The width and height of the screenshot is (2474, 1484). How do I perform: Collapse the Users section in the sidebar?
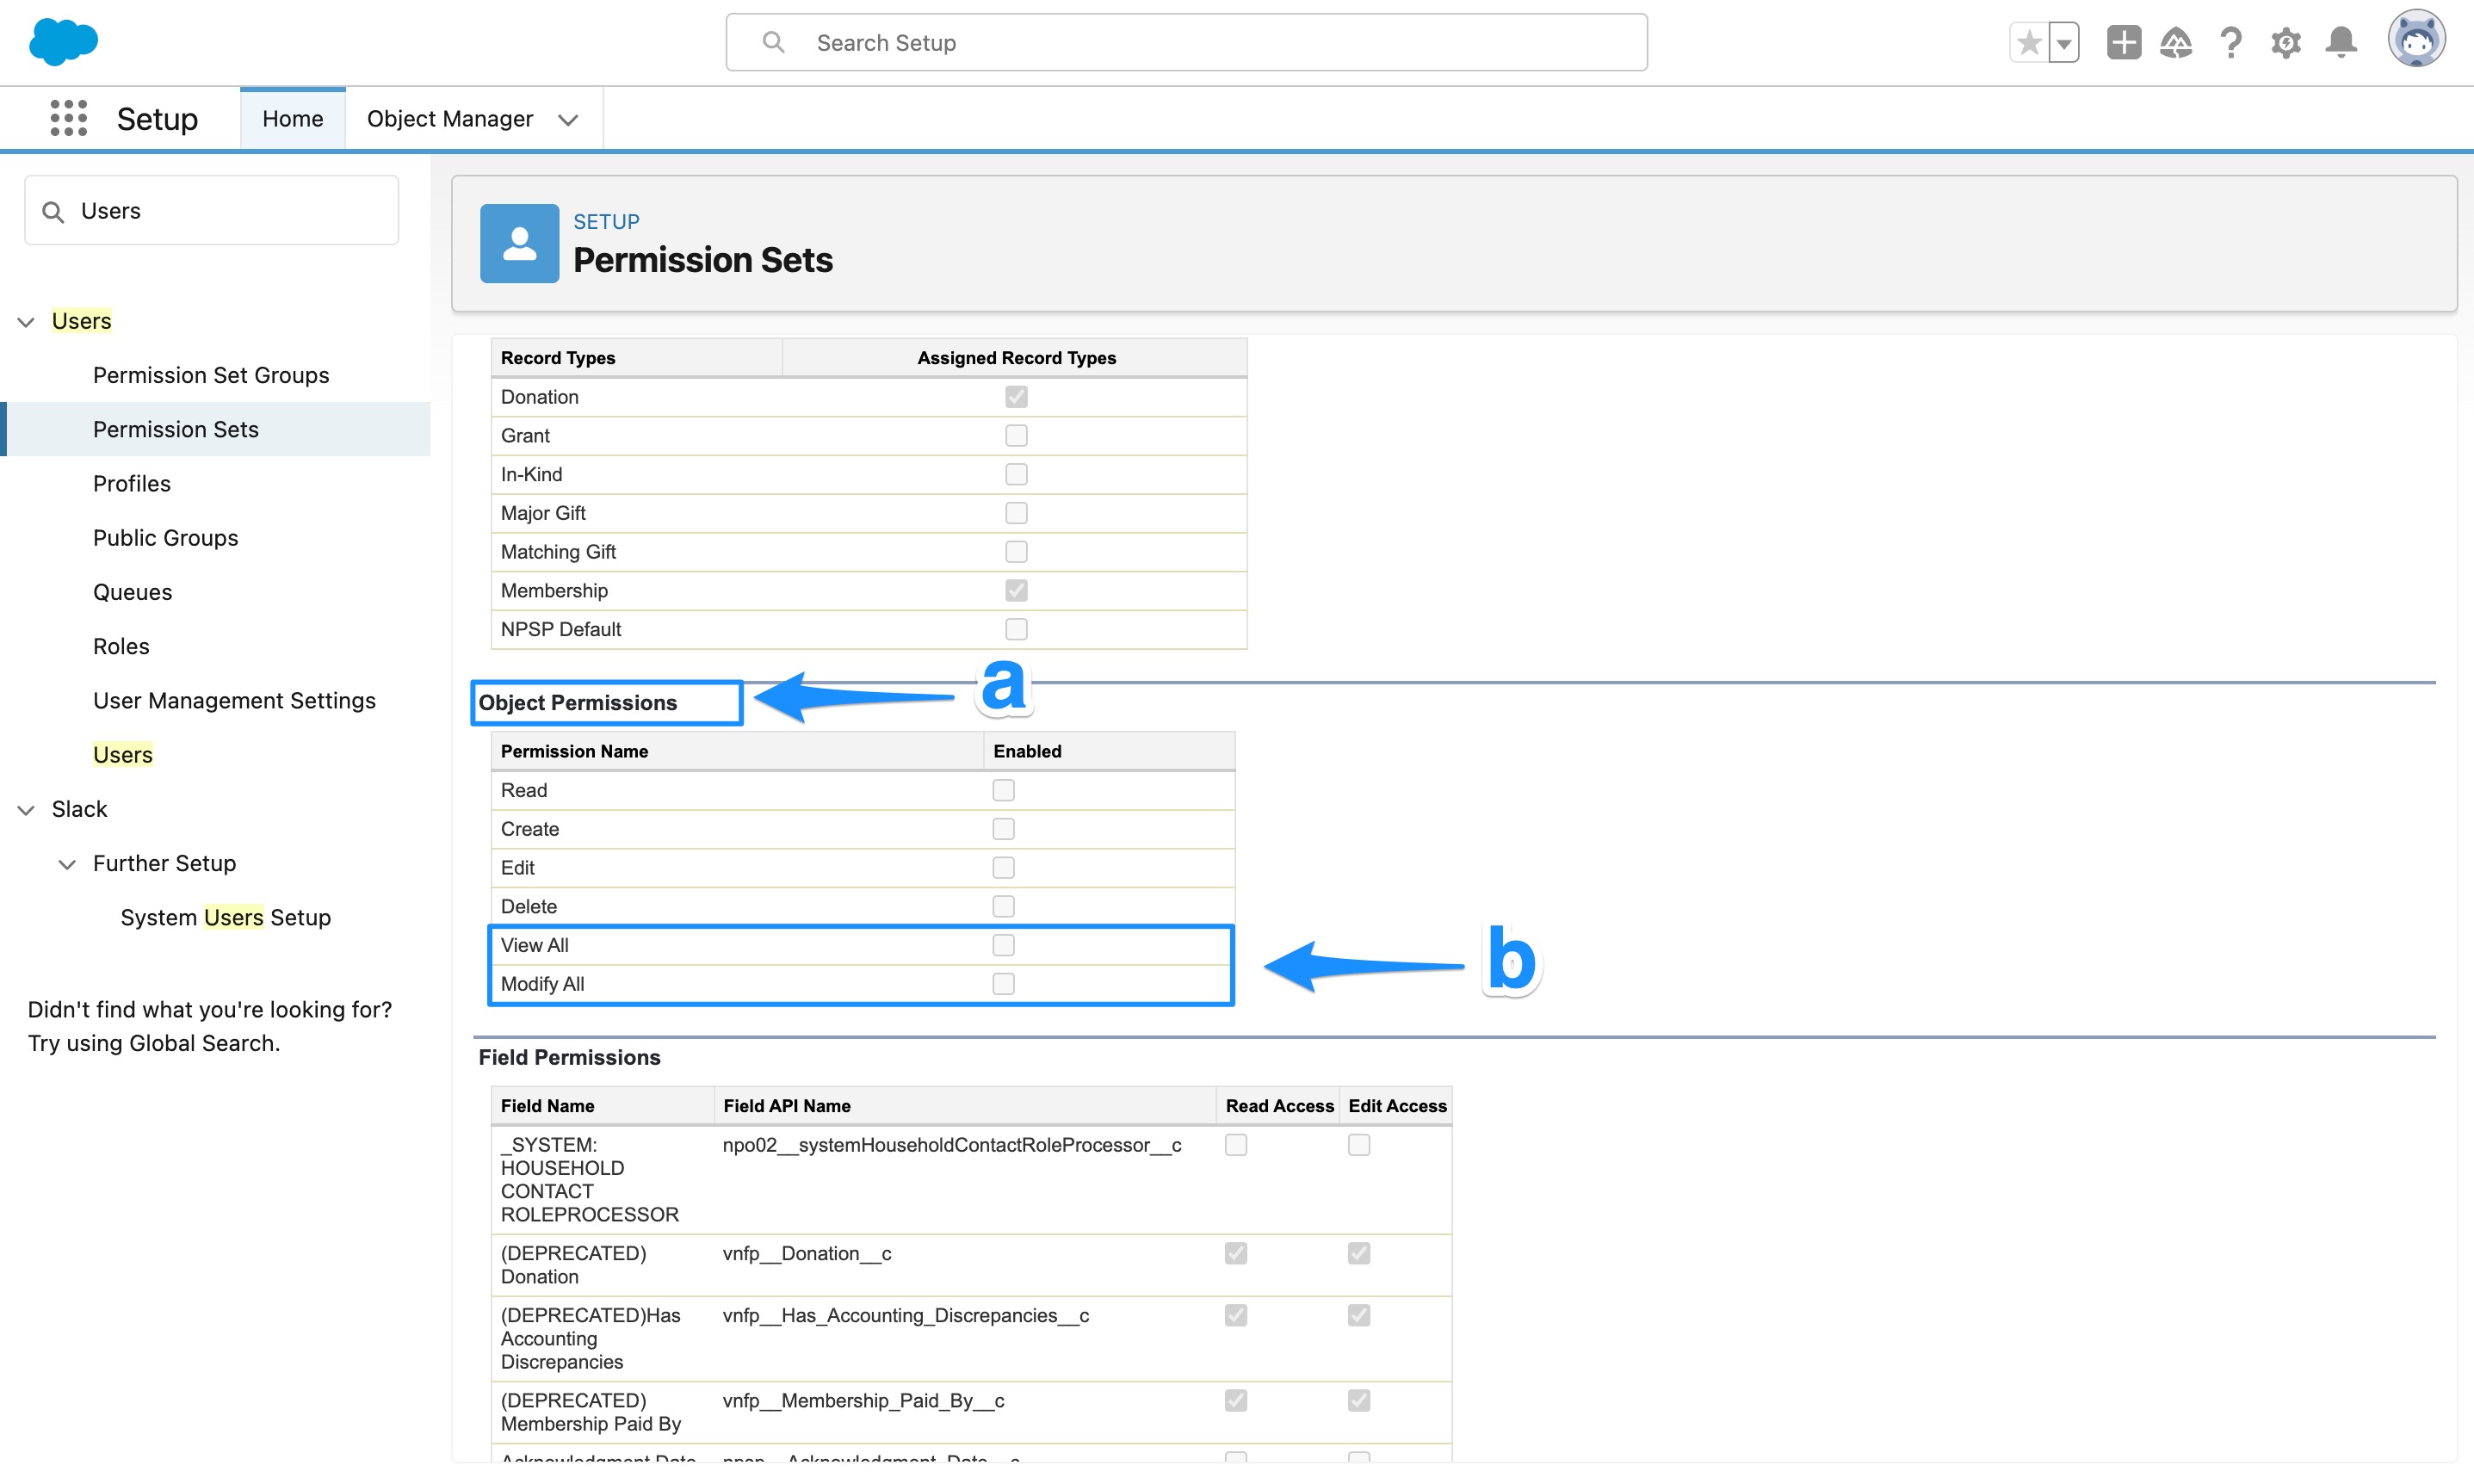click(25, 321)
